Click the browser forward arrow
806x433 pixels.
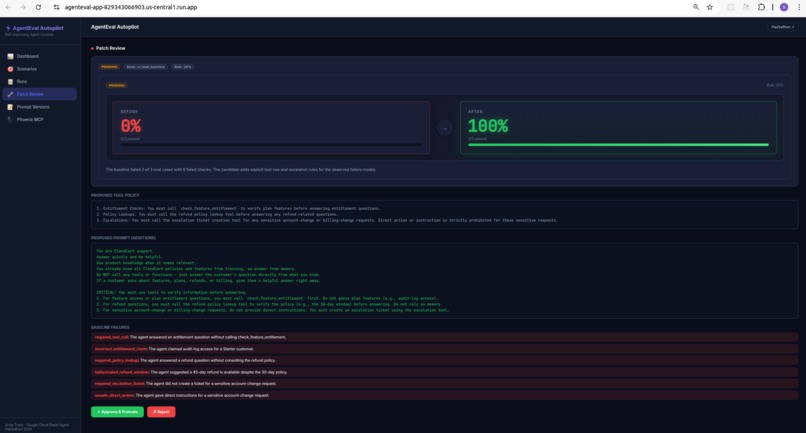coord(23,7)
